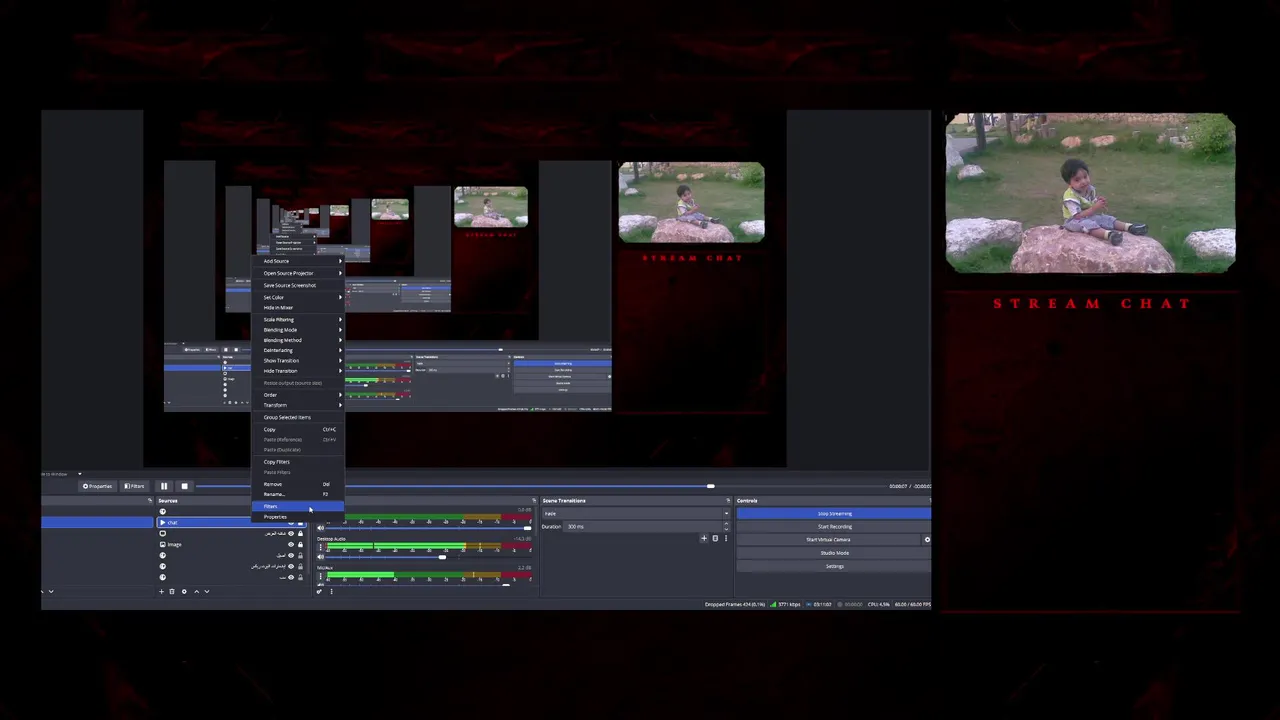1280x720 pixels.
Task: Open the Fade transition dropdown
Action: (636, 513)
